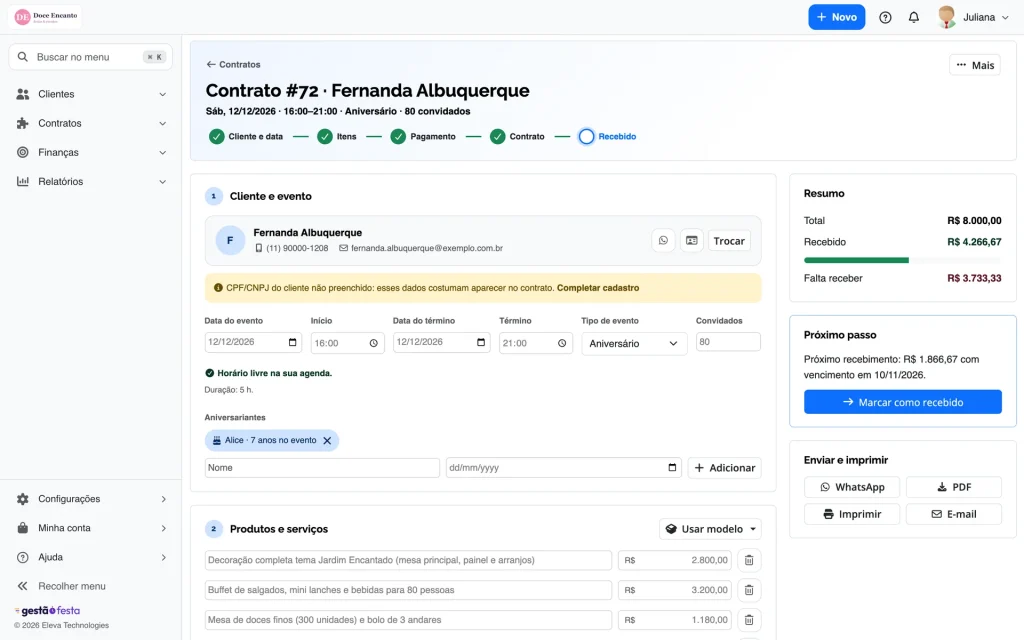Open client ID card icon
The image size is (1024, 640).
click(692, 240)
